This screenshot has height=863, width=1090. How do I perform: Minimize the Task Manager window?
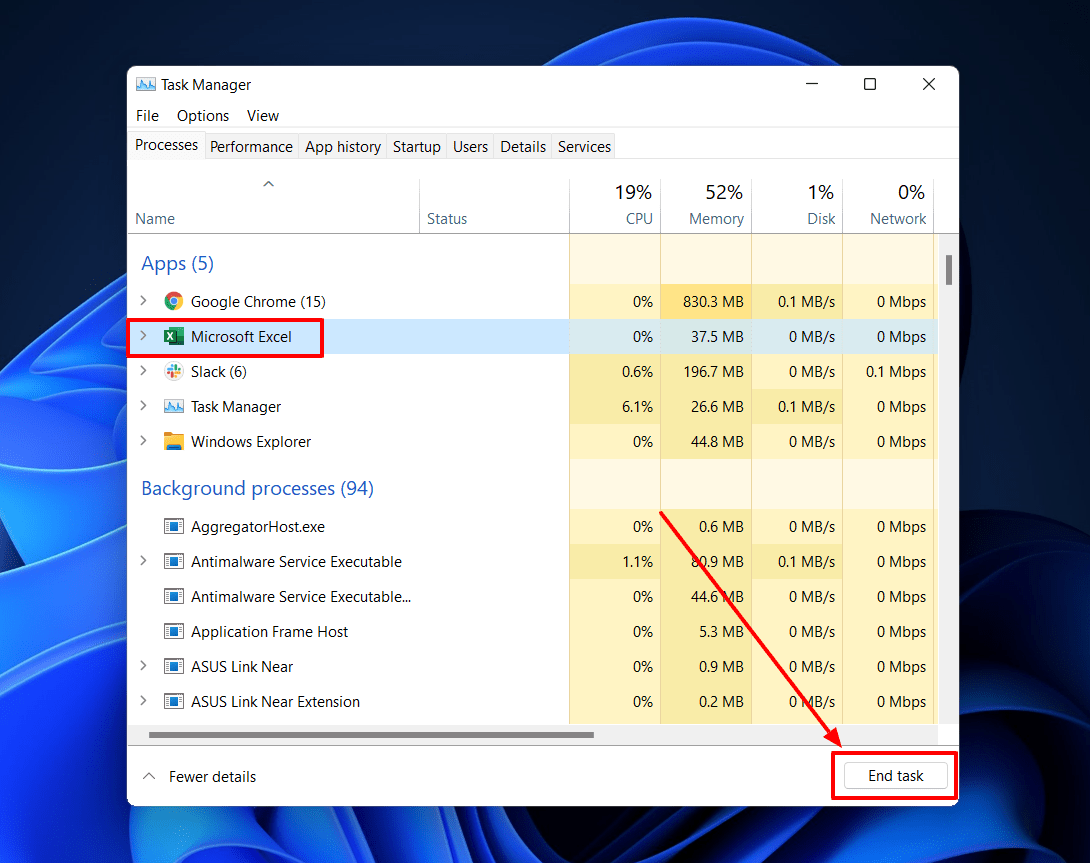tap(812, 84)
